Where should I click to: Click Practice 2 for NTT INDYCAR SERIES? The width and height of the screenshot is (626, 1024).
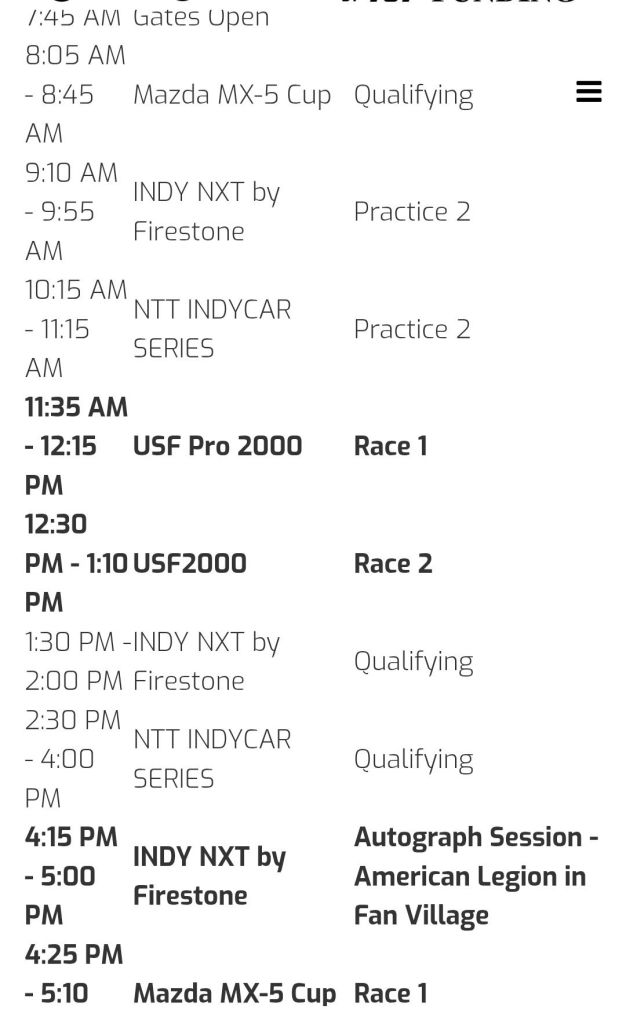point(412,329)
